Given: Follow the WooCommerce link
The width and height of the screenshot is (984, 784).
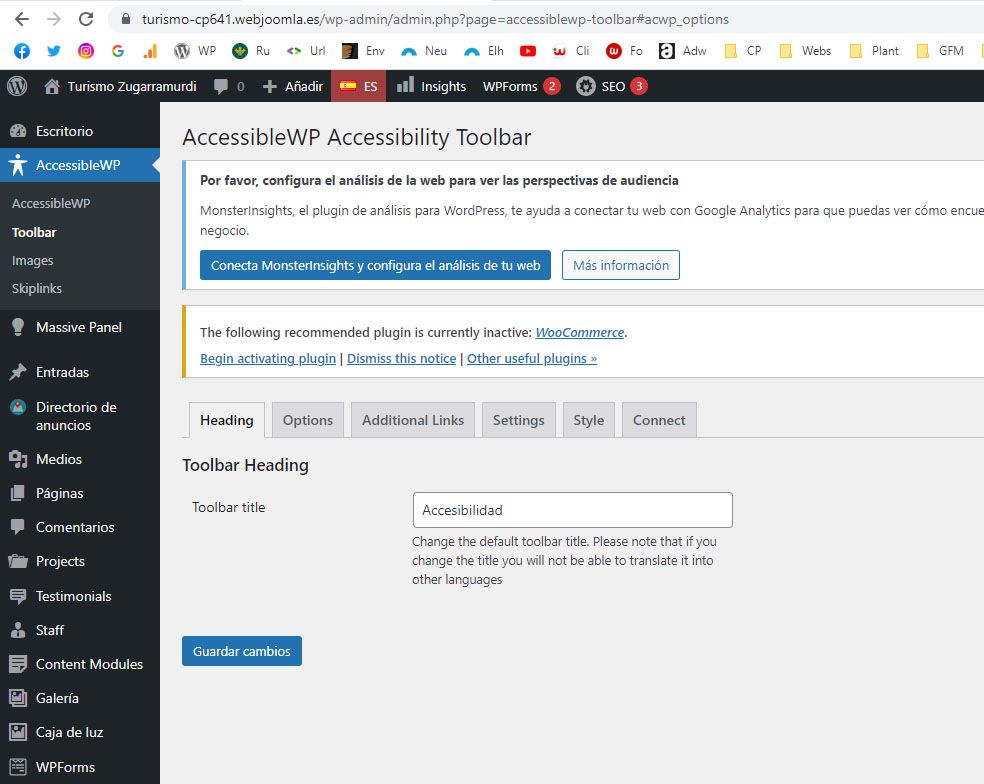Looking at the screenshot, I should 580,332.
